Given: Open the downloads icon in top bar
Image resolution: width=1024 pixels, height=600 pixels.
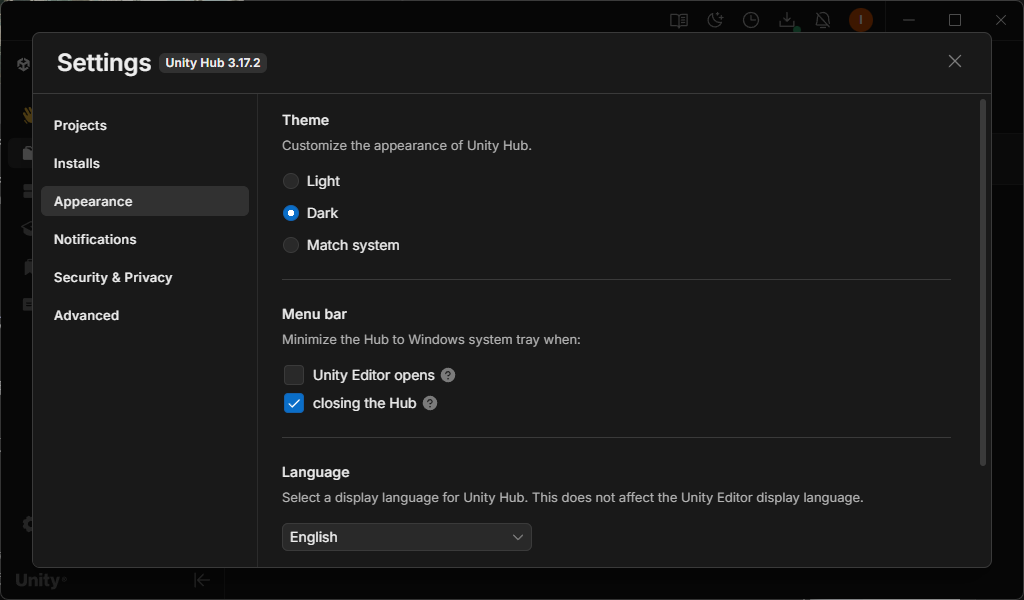Looking at the screenshot, I should (787, 20).
